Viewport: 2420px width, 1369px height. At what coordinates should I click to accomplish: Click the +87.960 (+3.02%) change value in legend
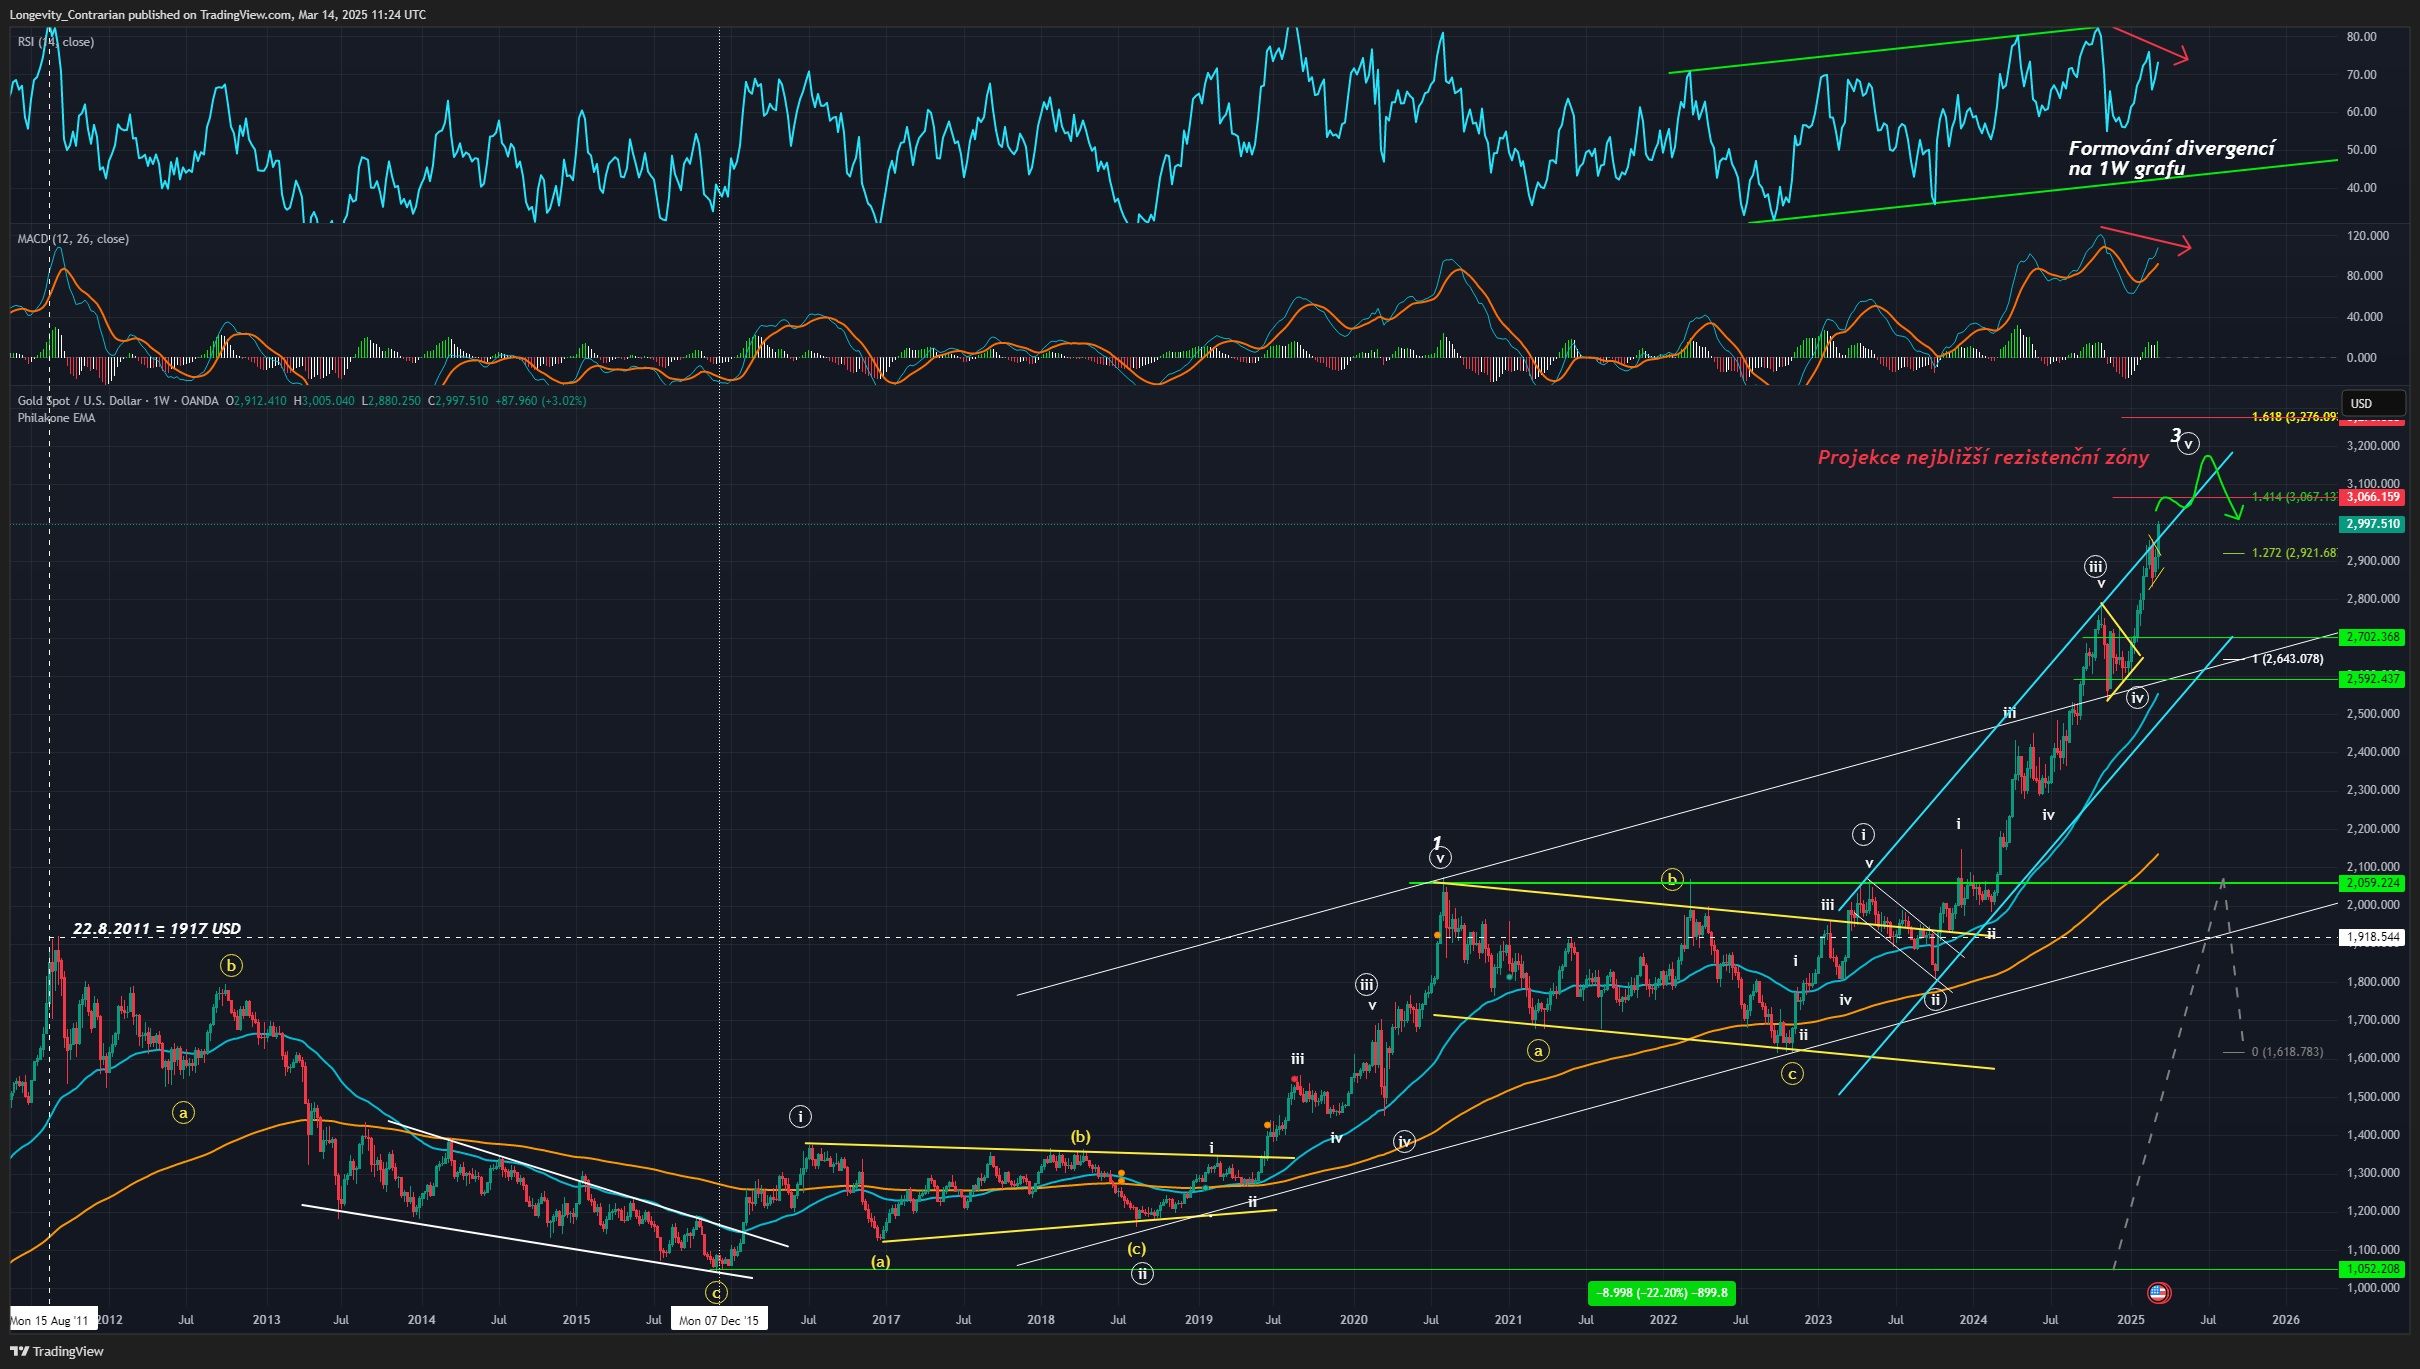pos(541,401)
